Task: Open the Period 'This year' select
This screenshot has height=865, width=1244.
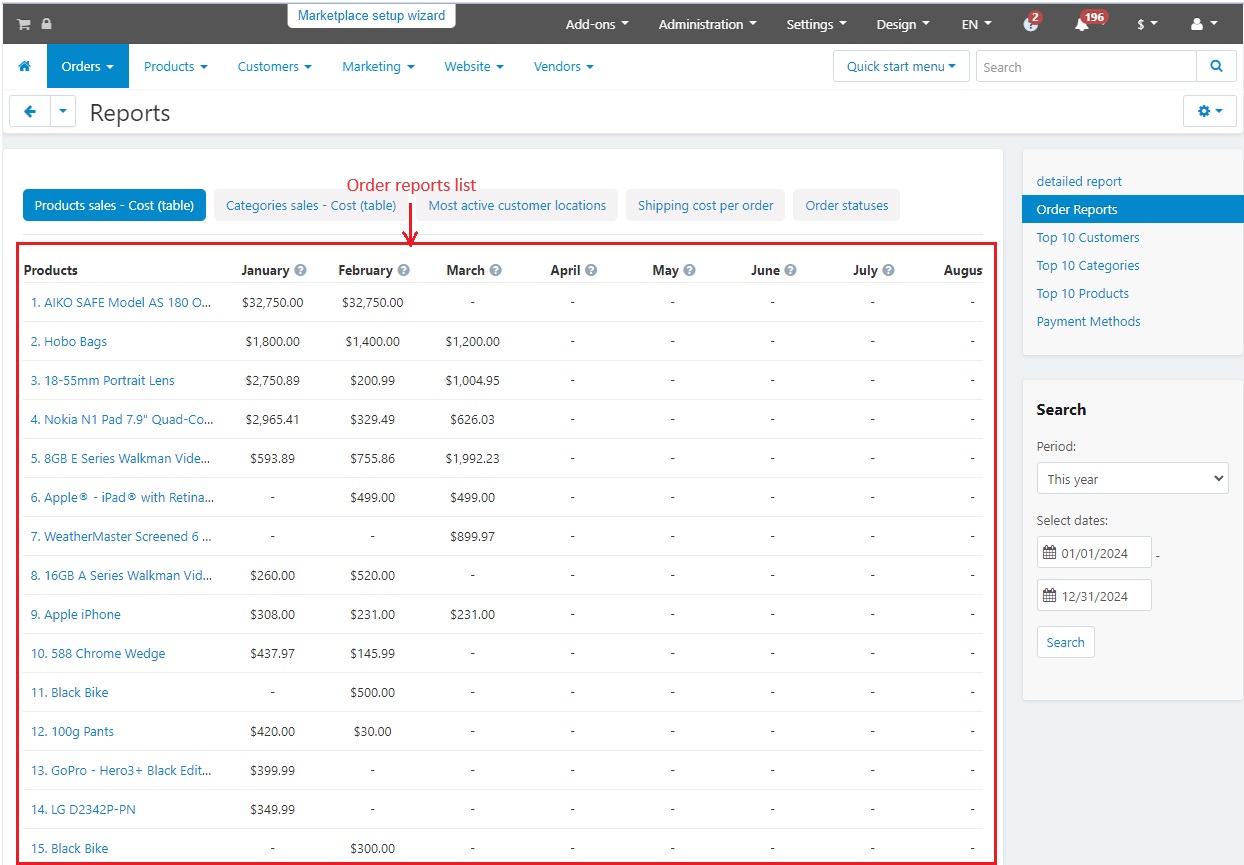Action: (x=1132, y=479)
